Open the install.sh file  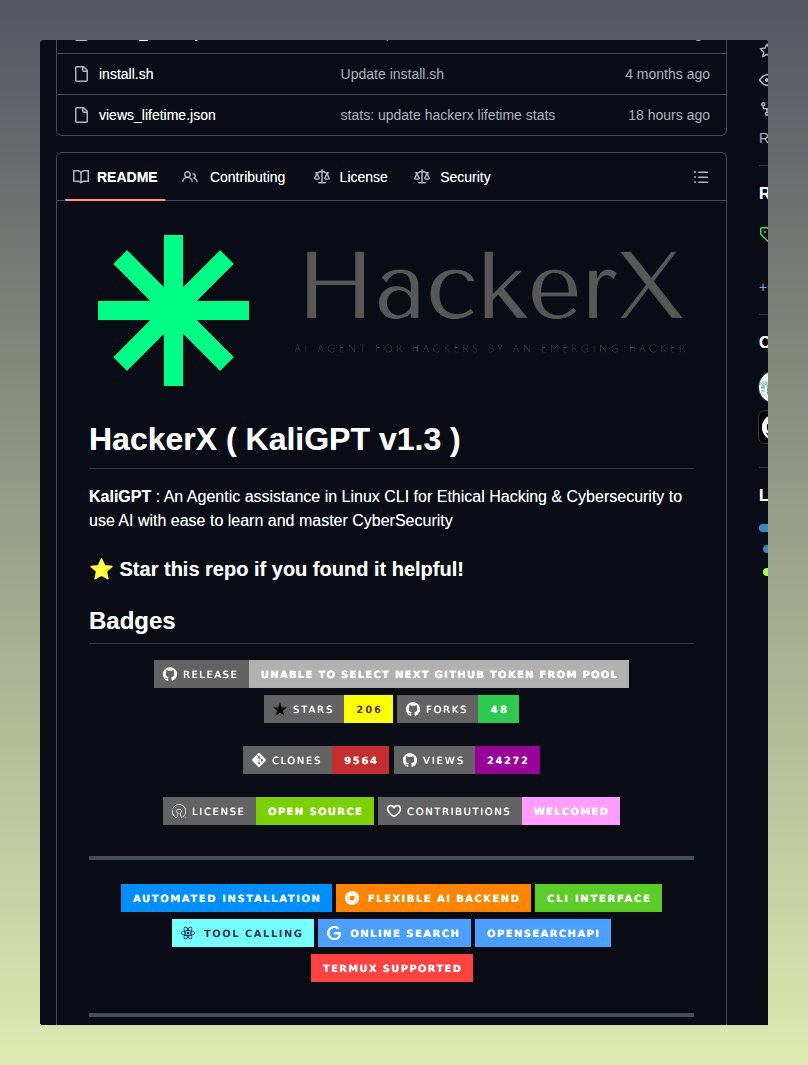coord(126,74)
